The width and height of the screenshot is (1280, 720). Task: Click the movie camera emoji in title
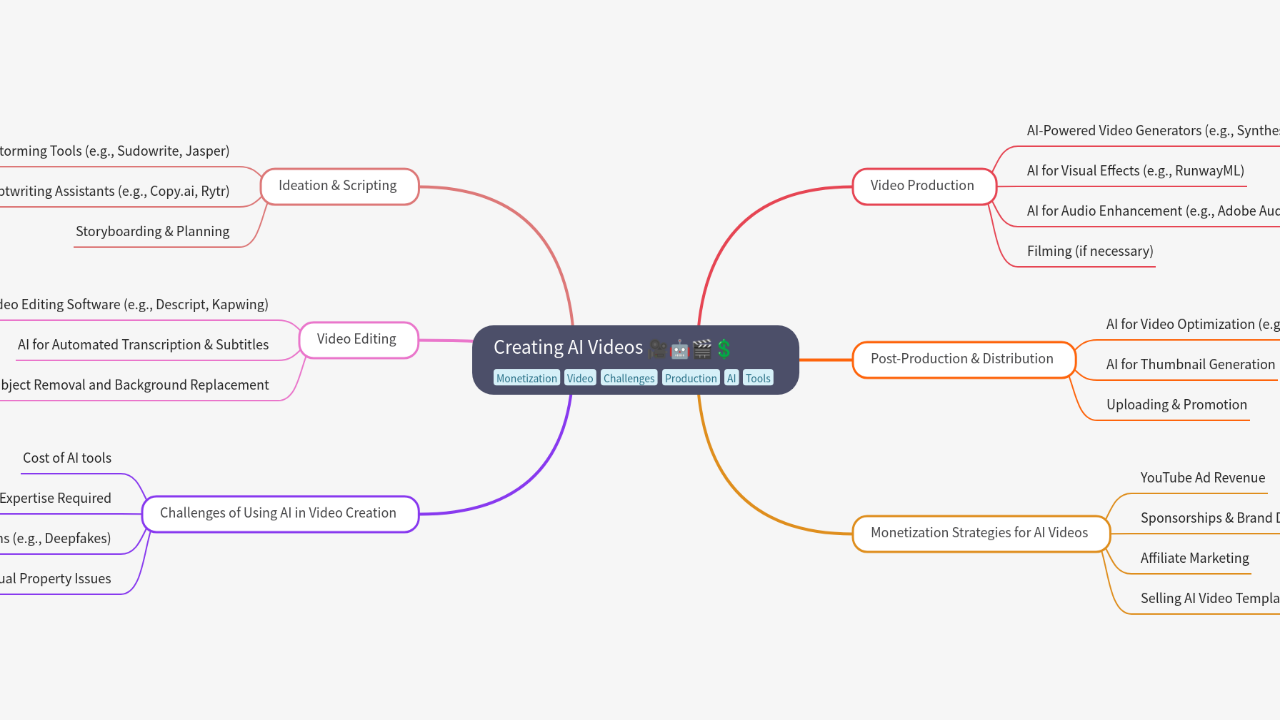(658, 348)
